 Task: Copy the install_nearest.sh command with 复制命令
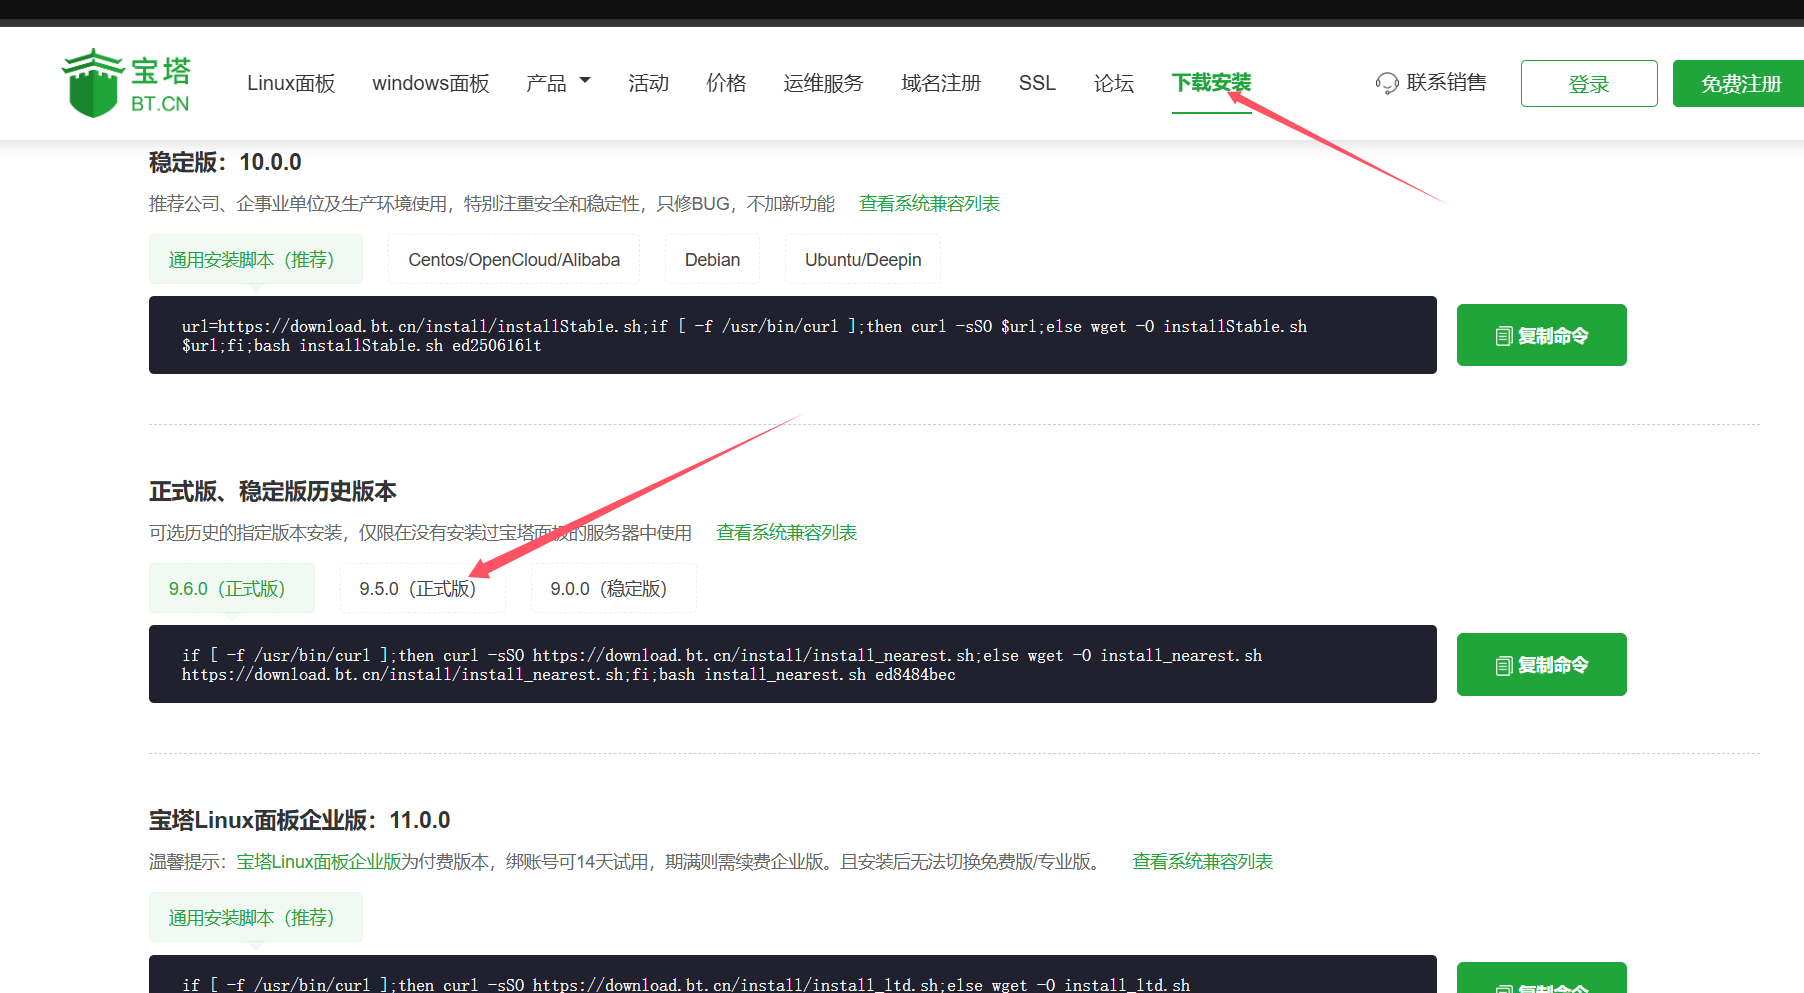[1541, 664]
